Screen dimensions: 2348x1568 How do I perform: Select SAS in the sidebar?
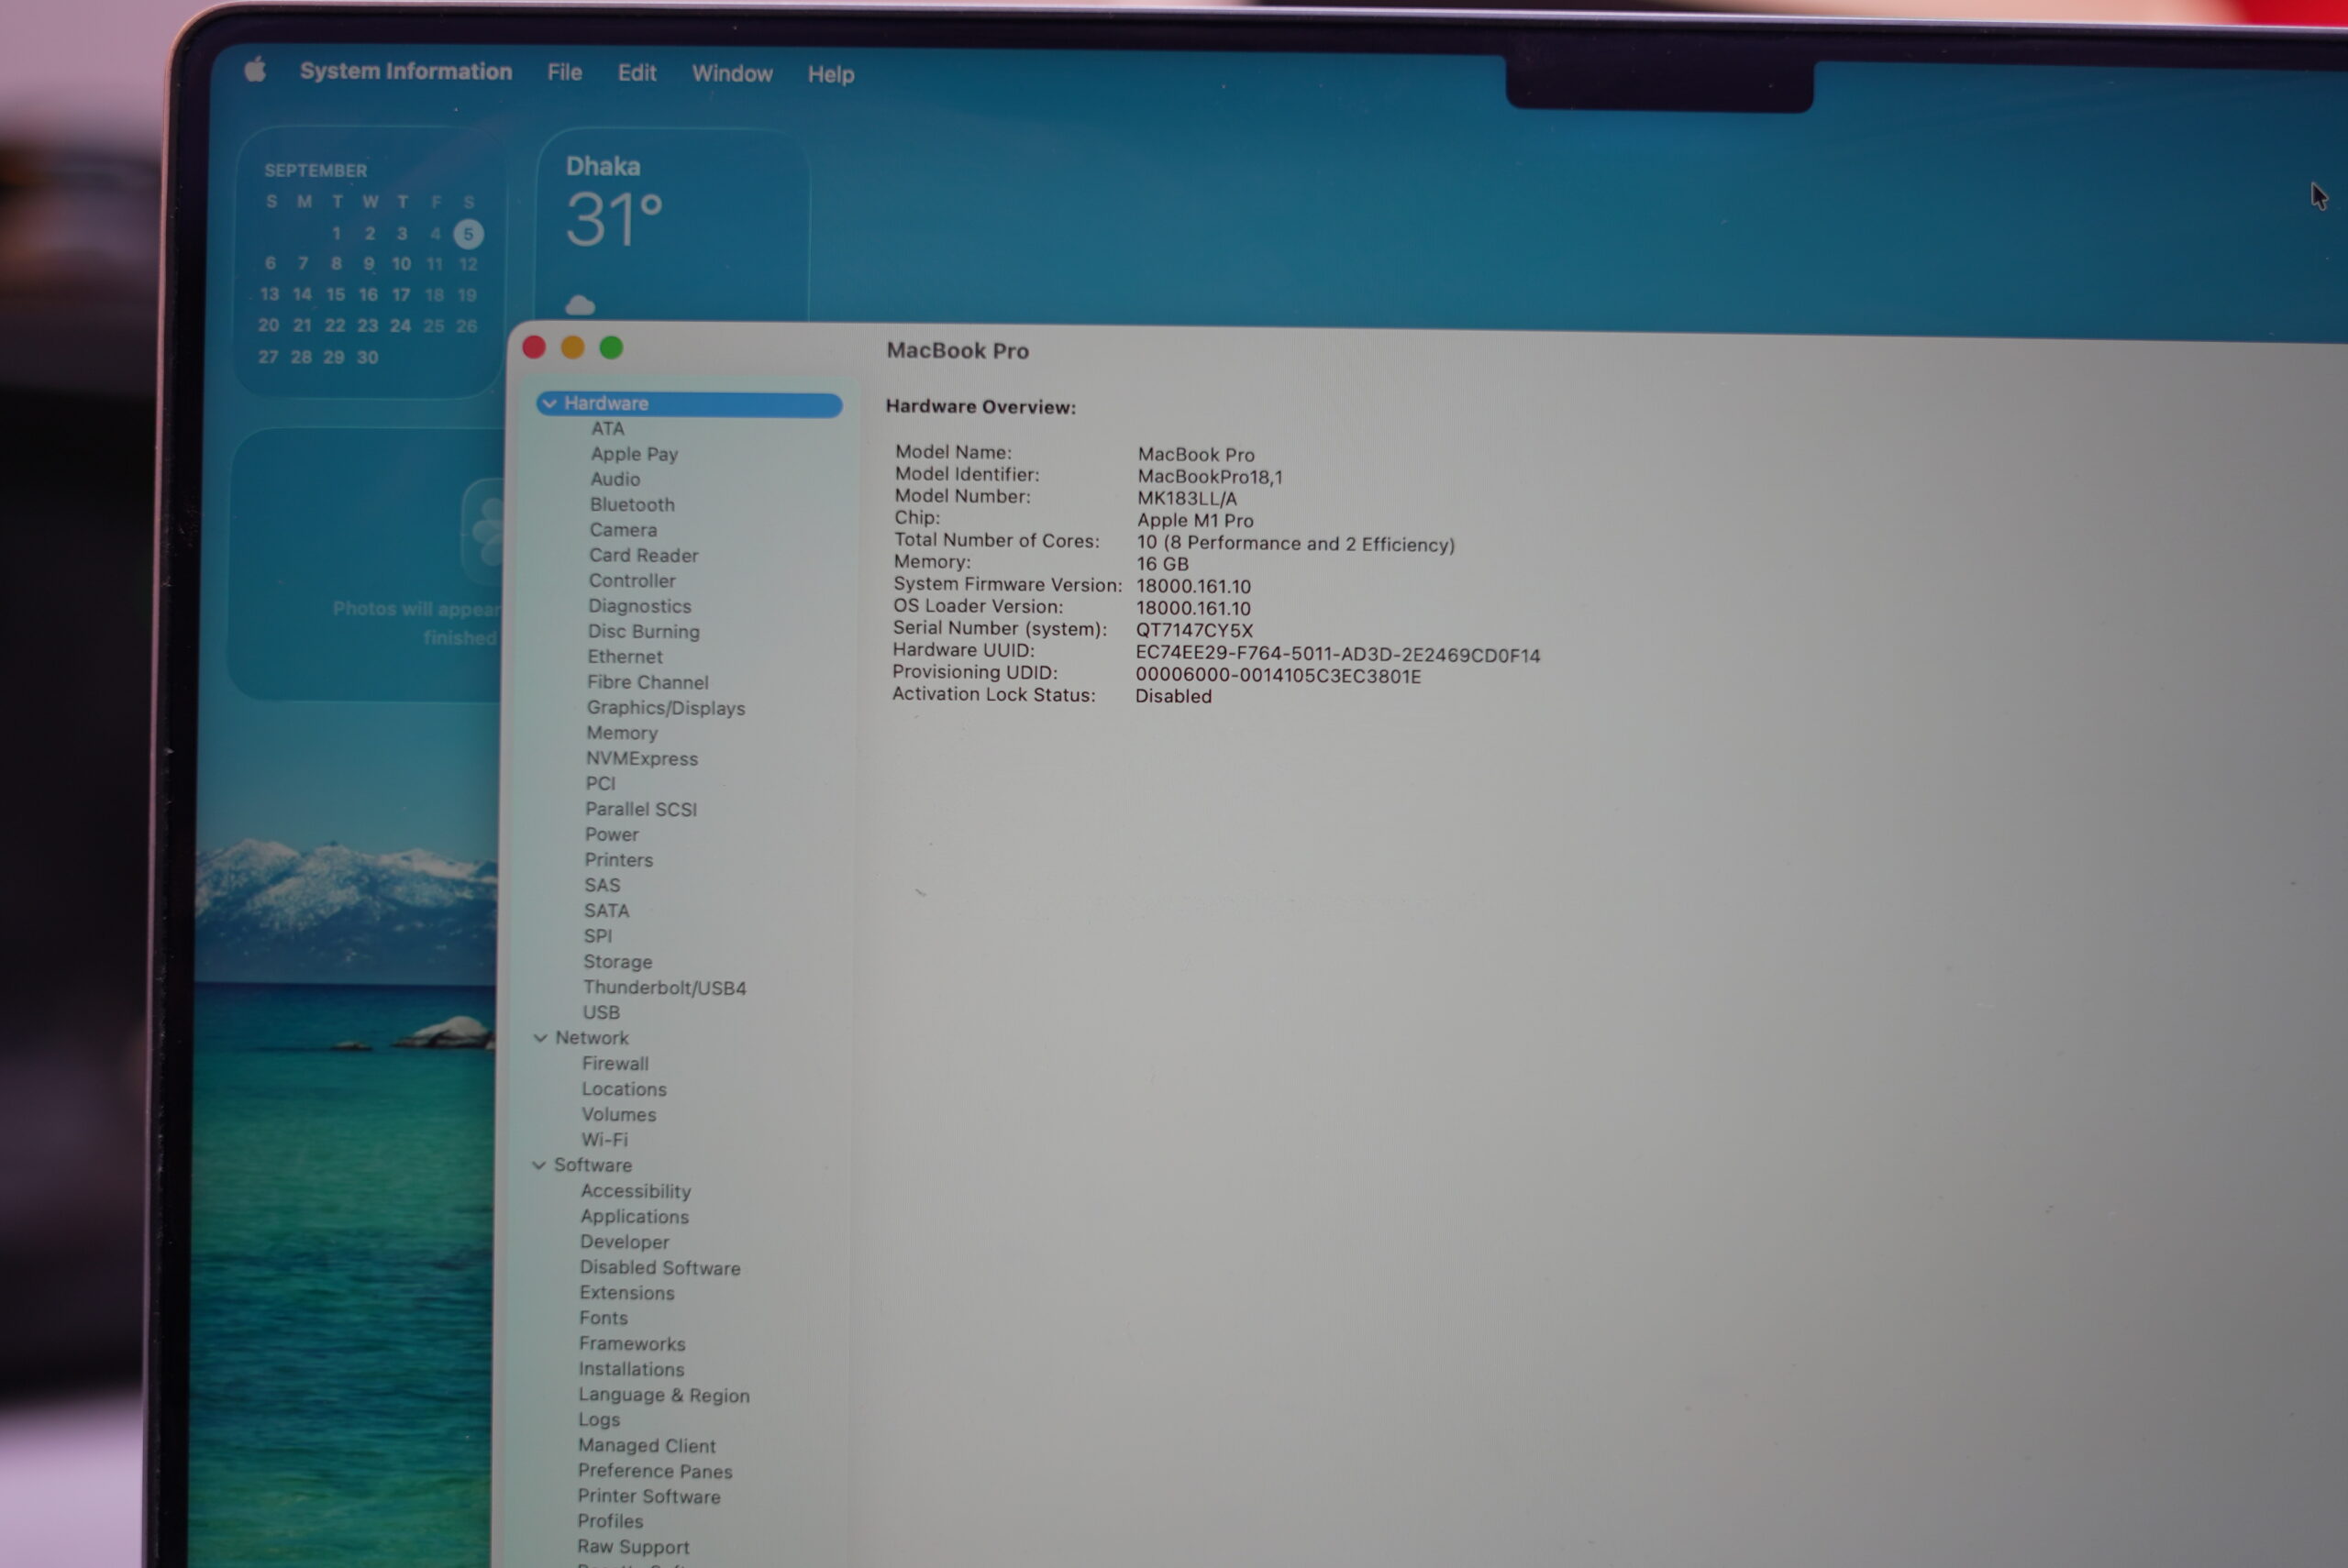[602, 886]
